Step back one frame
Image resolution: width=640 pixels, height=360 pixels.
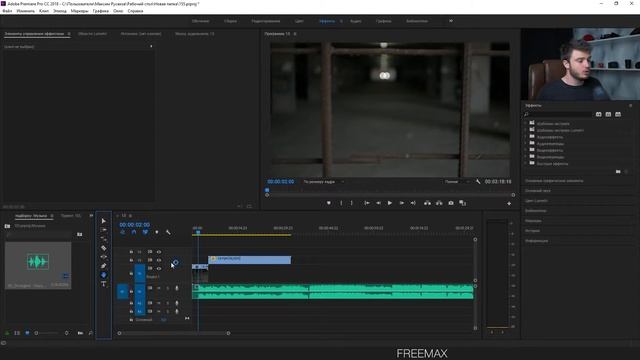coord(378,203)
